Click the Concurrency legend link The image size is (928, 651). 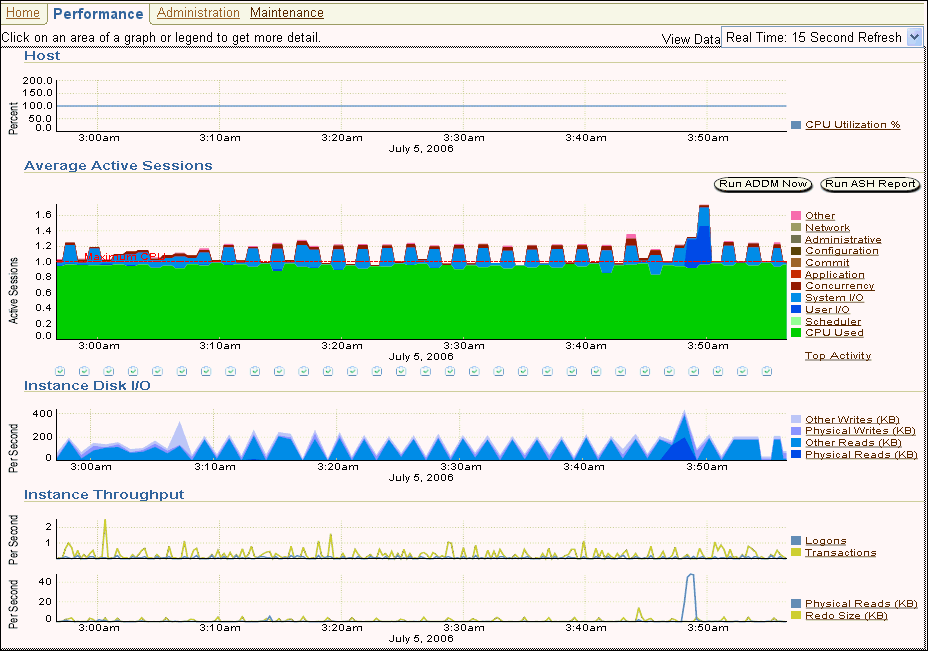coord(839,286)
